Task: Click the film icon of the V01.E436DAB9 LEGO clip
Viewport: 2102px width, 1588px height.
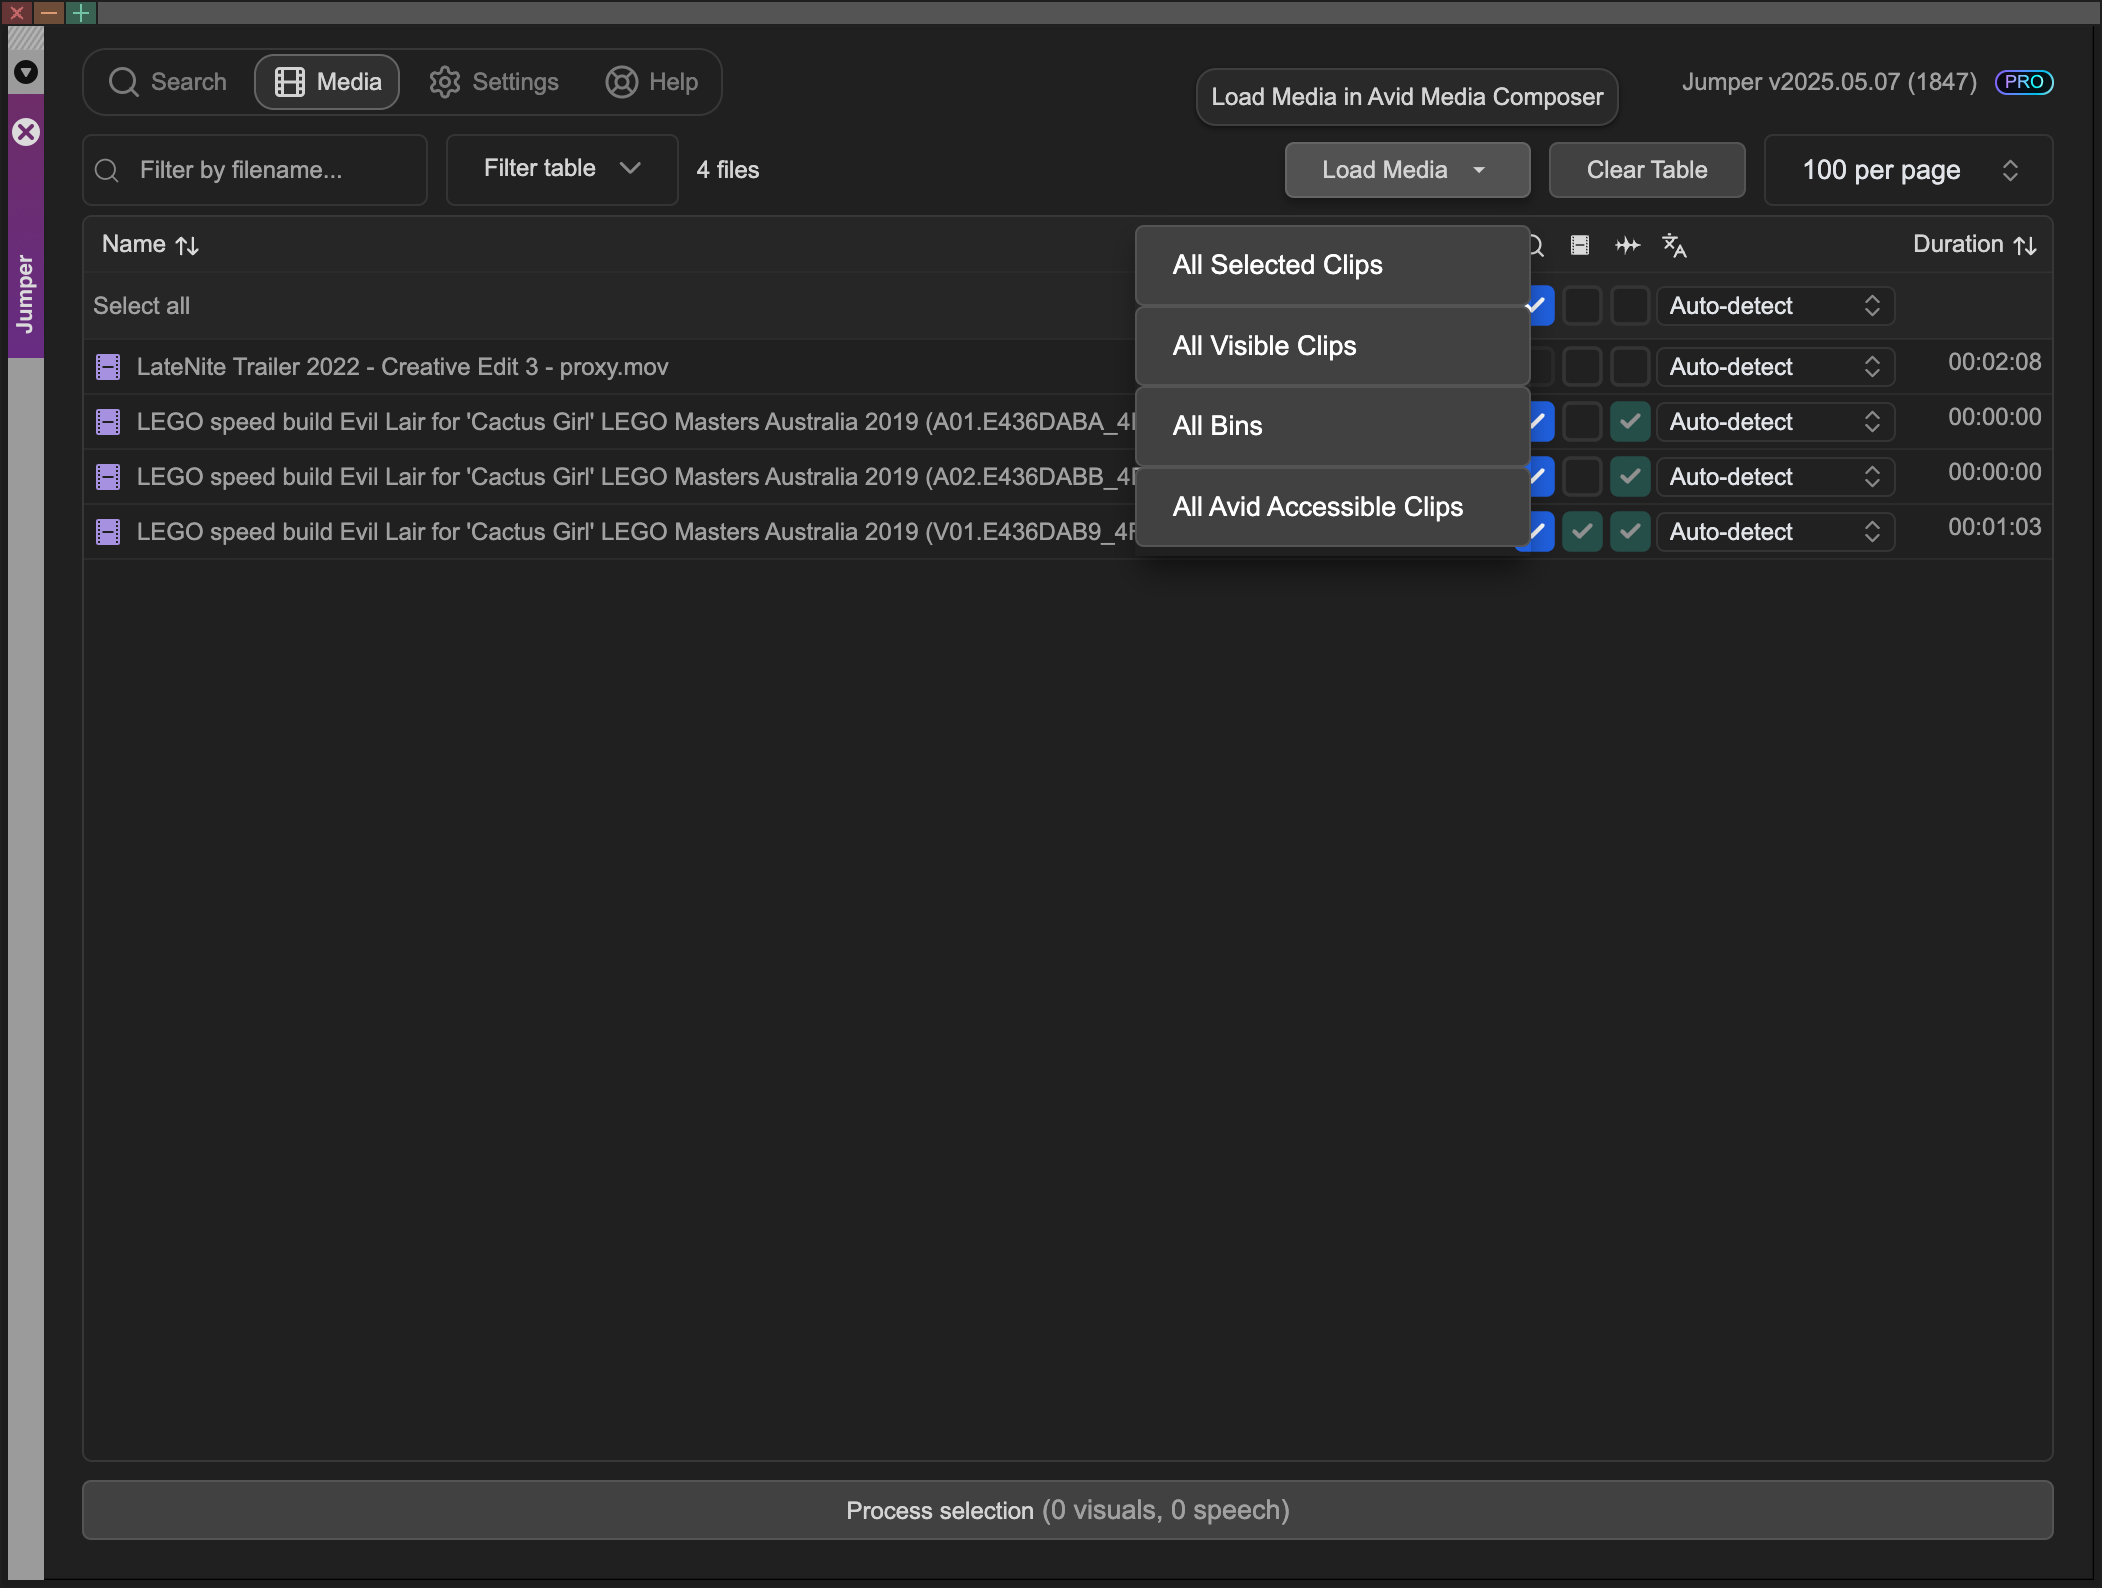Action: point(108,532)
